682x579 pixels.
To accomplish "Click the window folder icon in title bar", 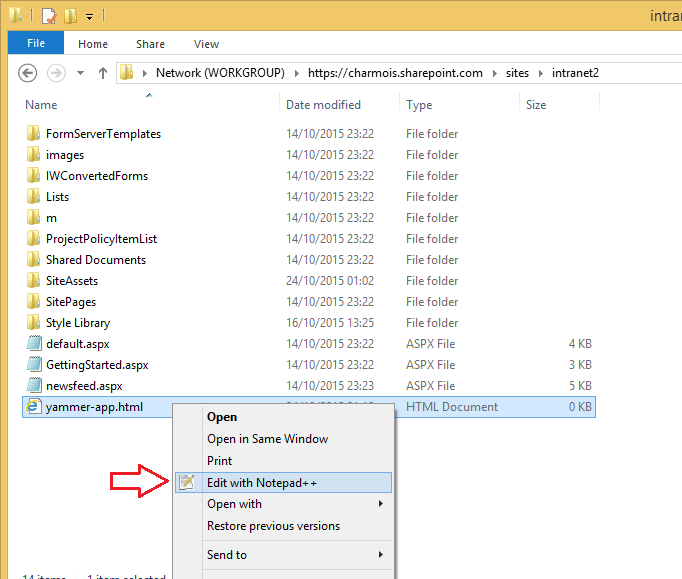I will 15,15.
